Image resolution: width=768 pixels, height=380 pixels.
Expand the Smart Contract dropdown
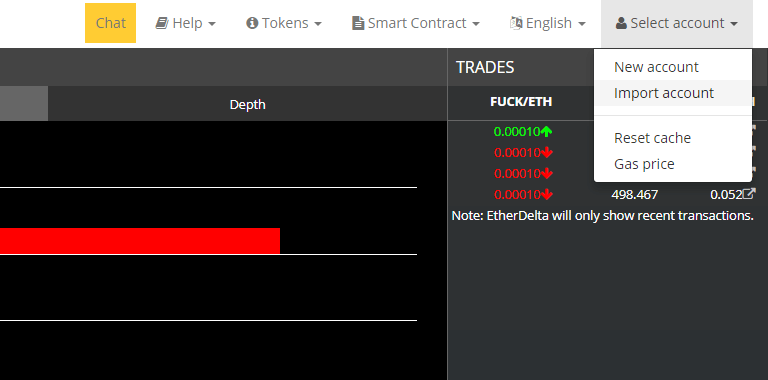[x=416, y=23]
